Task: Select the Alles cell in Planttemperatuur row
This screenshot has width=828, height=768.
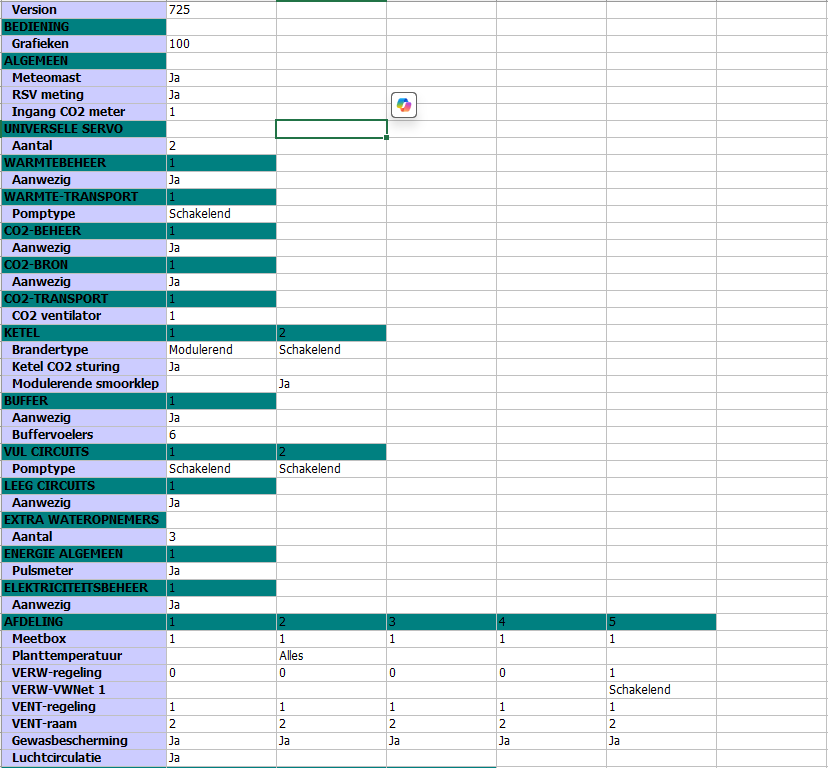Action: coord(331,655)
